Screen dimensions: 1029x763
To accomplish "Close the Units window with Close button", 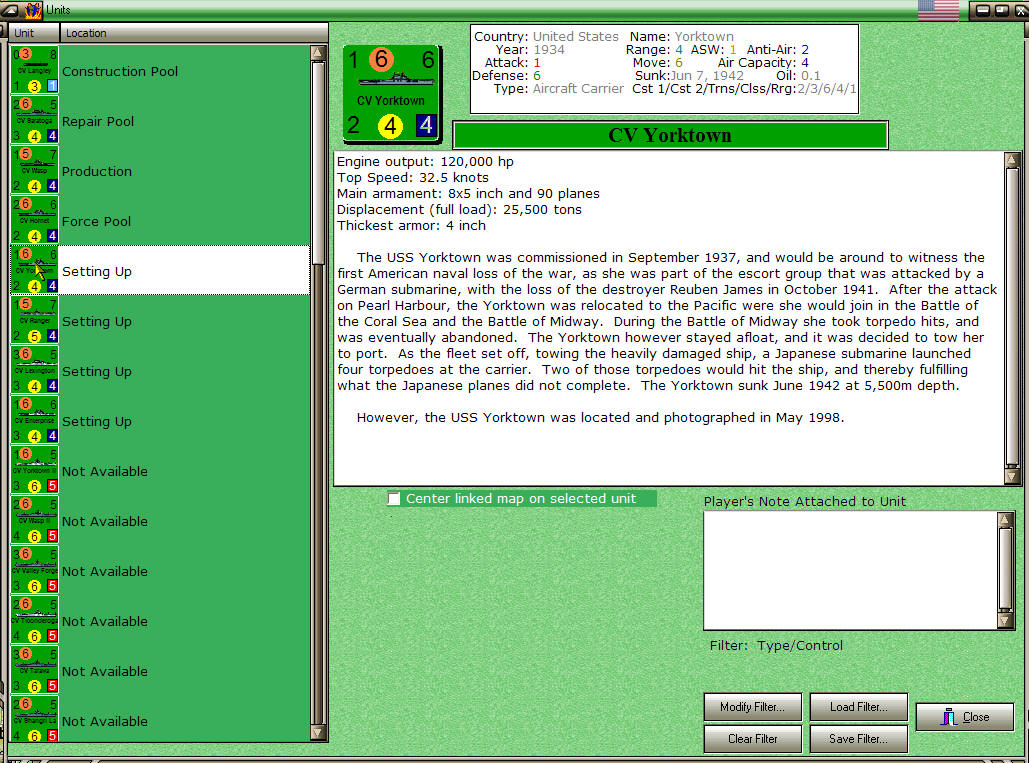I will tap(965, 717).
